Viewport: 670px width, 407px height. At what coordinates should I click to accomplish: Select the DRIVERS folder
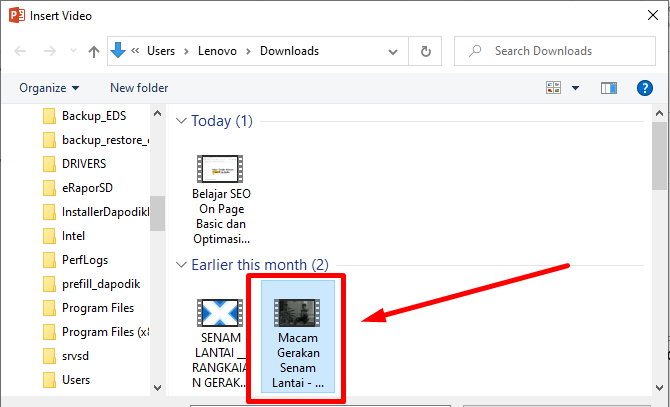tap(84, 164)
